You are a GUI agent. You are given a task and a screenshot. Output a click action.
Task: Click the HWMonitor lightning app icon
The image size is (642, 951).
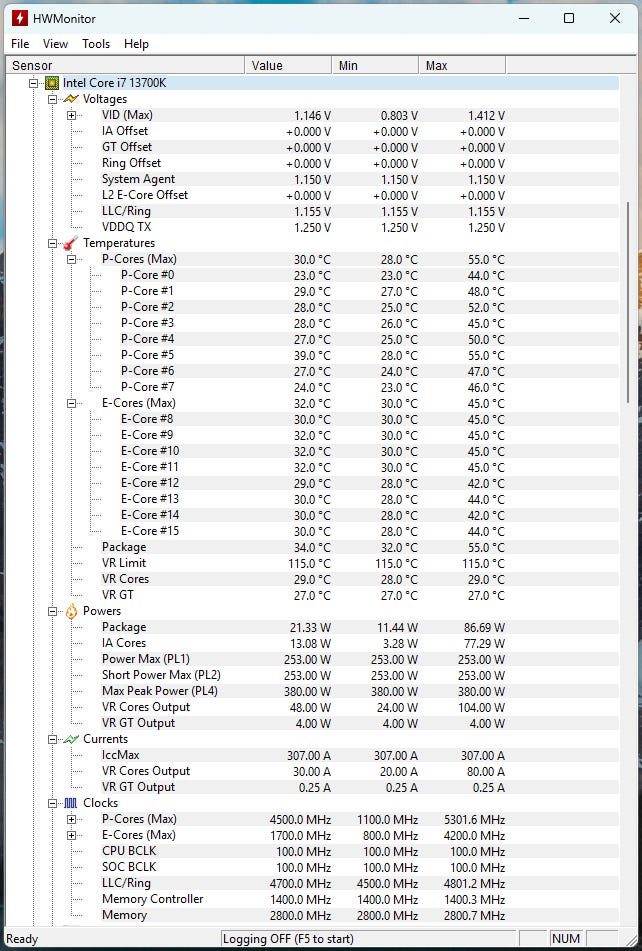(x=20, y=18)
